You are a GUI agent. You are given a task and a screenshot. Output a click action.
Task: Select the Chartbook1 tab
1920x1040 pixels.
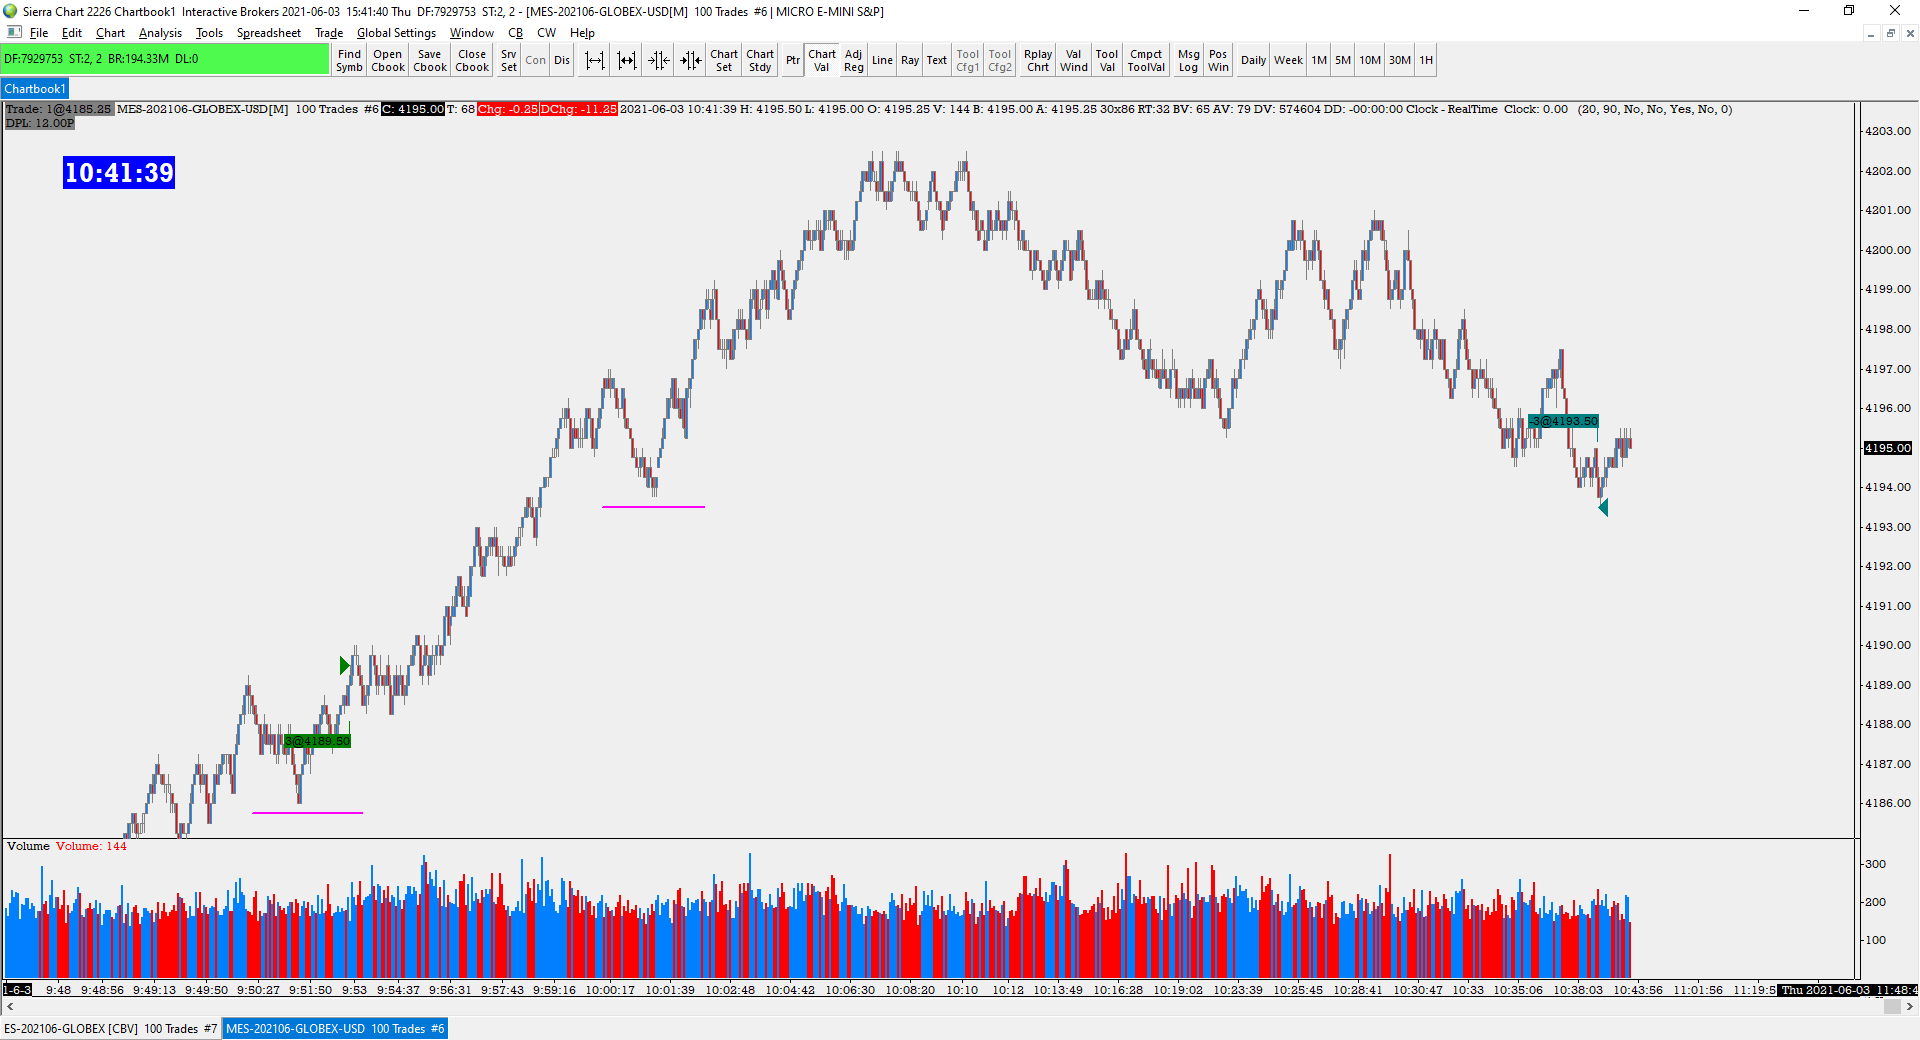click(35, 89)
